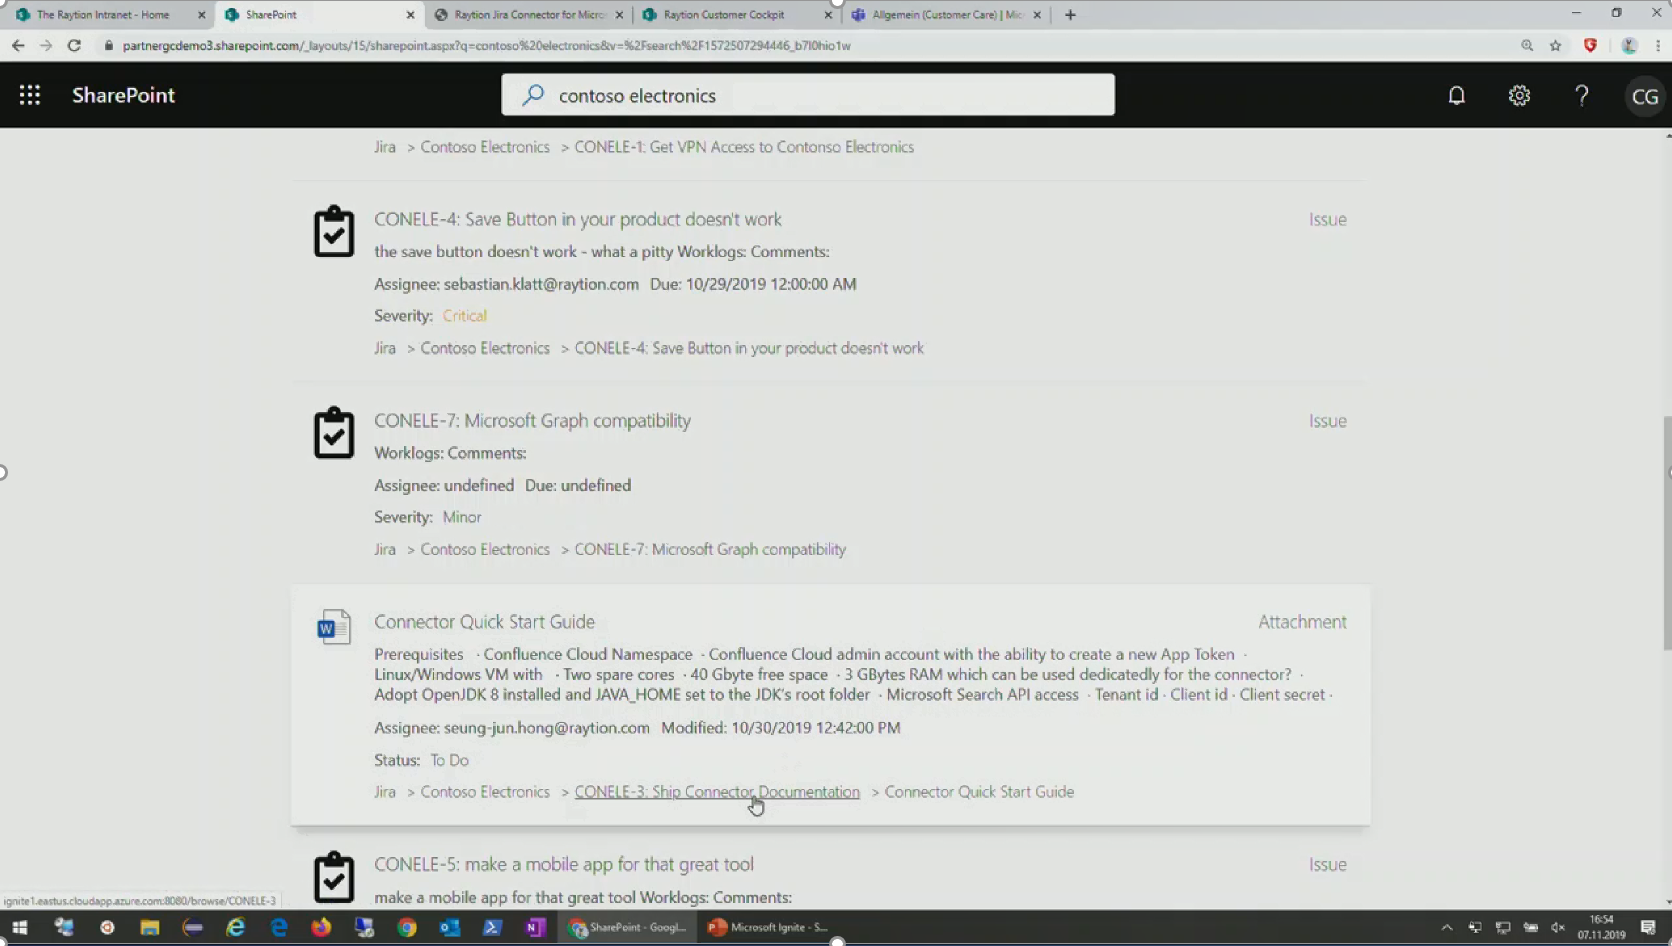Click the Word document icon for Quick Start Guide
This screenshot has width=1672, height=946.
[333, 627]
